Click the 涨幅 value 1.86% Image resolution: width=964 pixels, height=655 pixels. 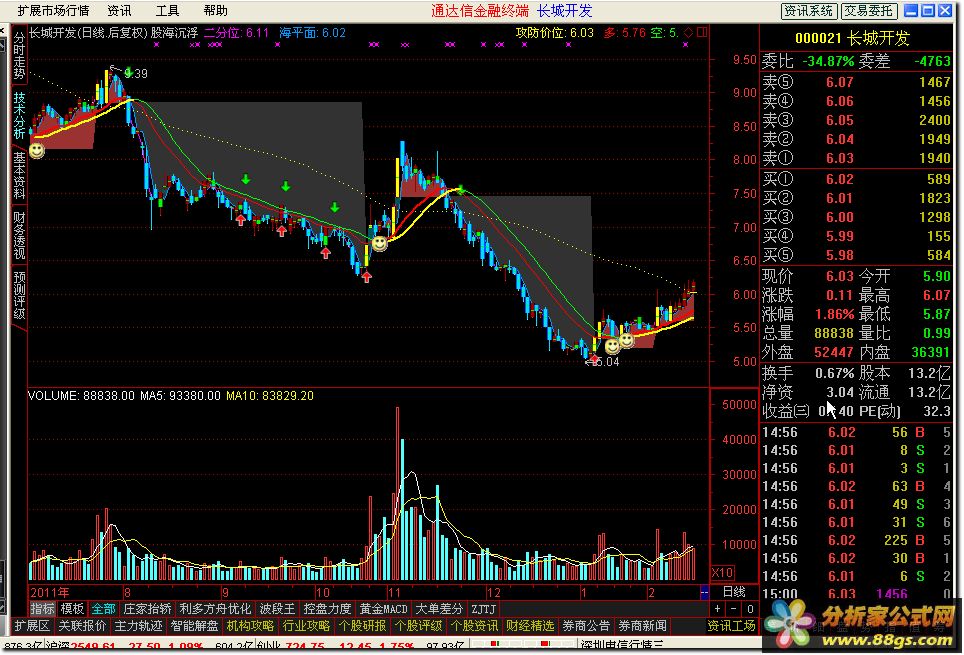[834, 314]
